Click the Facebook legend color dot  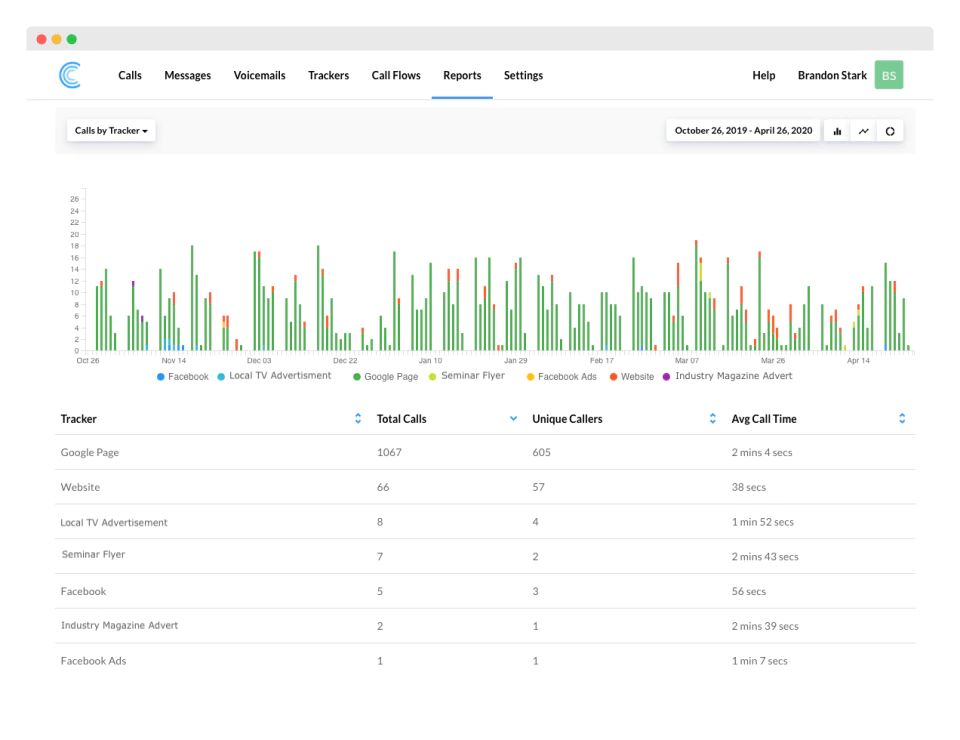(x=160, y=377)
